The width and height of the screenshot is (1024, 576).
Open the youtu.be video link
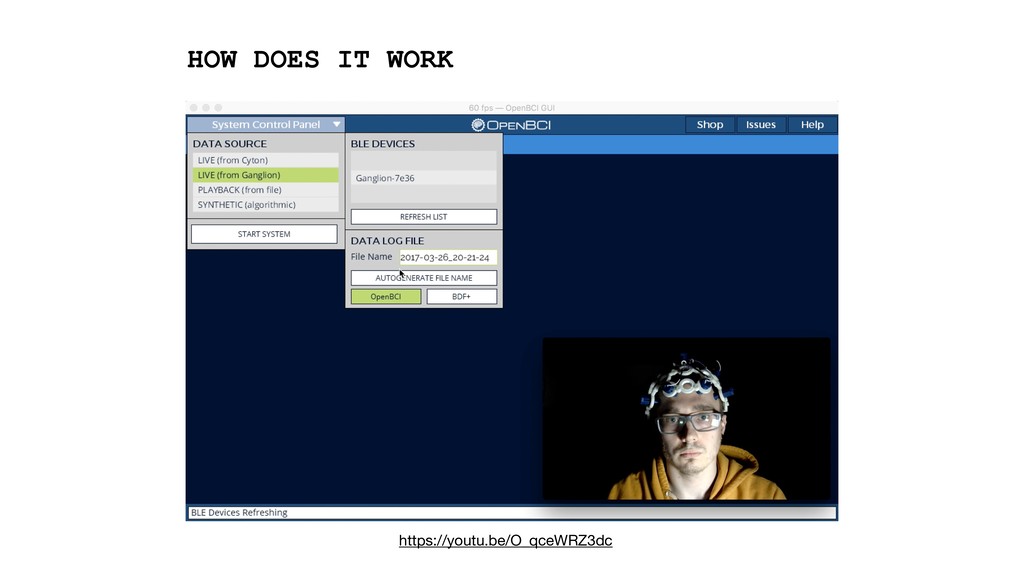click(x=505, y=541)
